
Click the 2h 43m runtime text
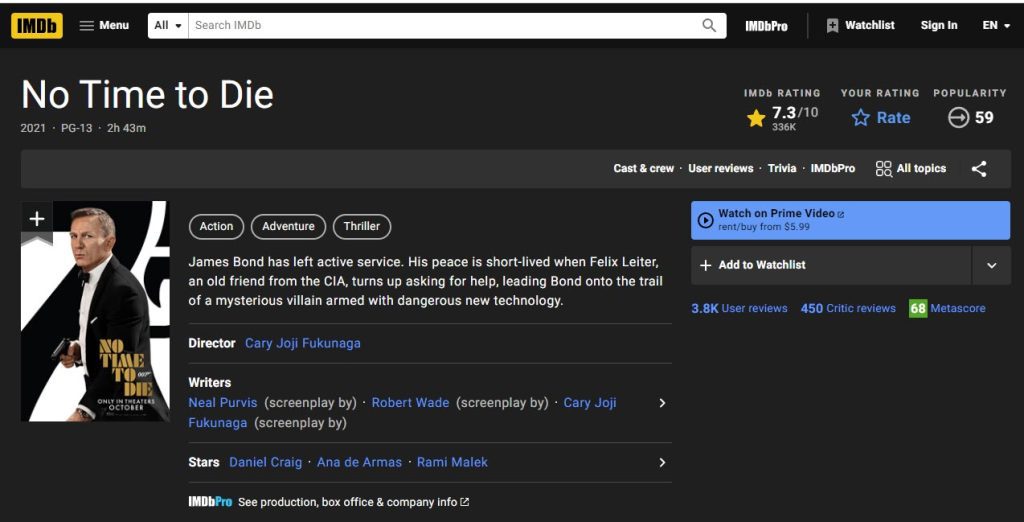pos(127,128)
